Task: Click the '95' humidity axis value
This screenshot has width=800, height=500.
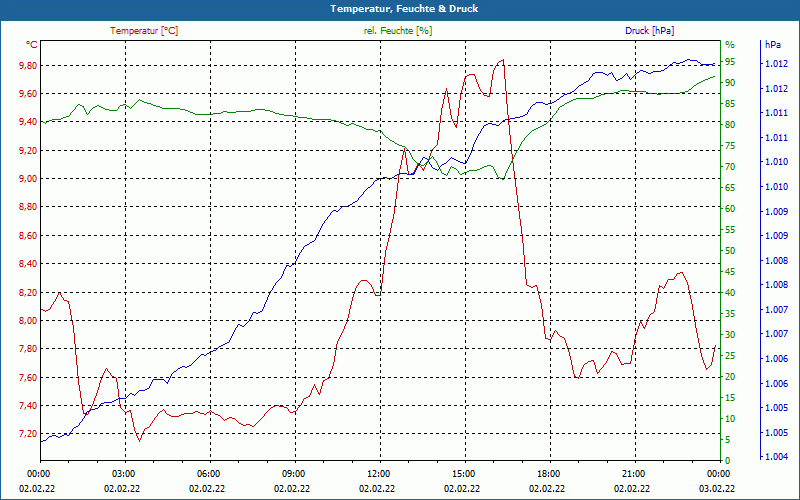Action: [x=730, y=62]
